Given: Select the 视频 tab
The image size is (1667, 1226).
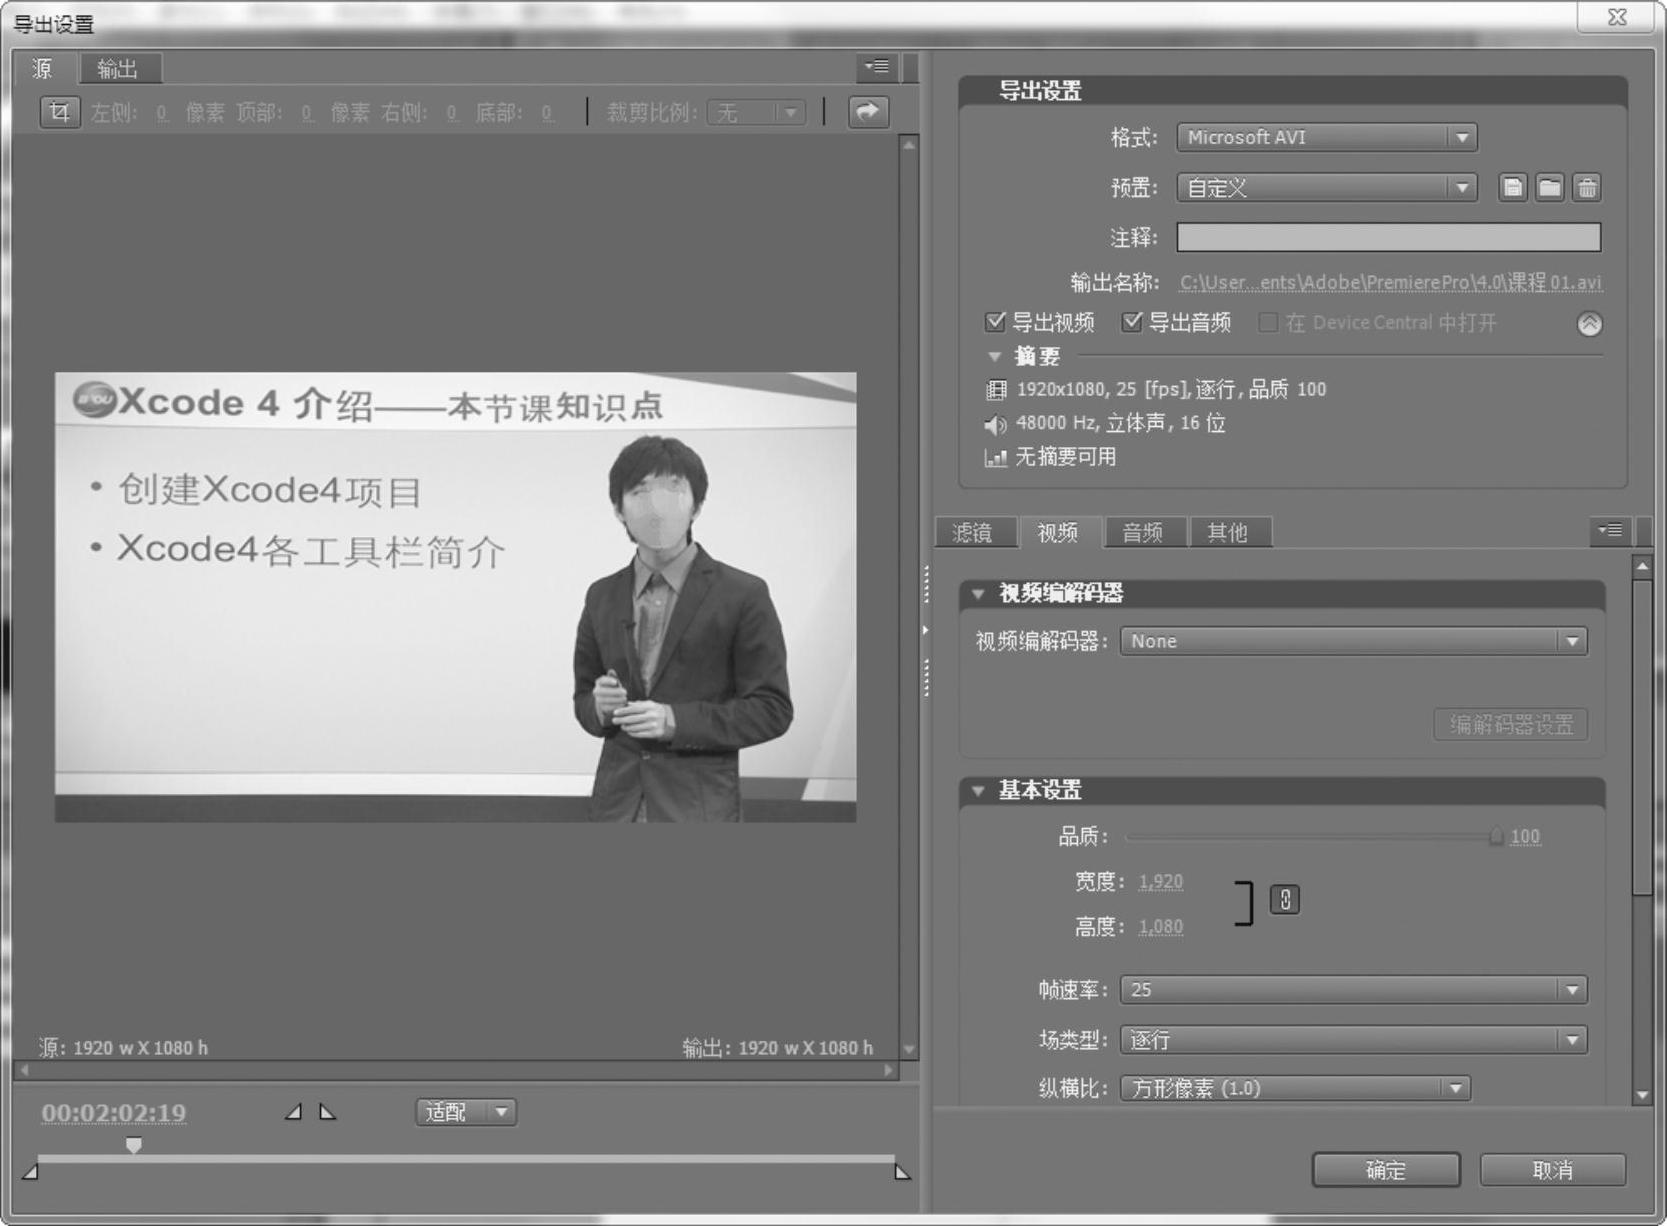Looking at the screenshot, I should tap(1058, 533).
